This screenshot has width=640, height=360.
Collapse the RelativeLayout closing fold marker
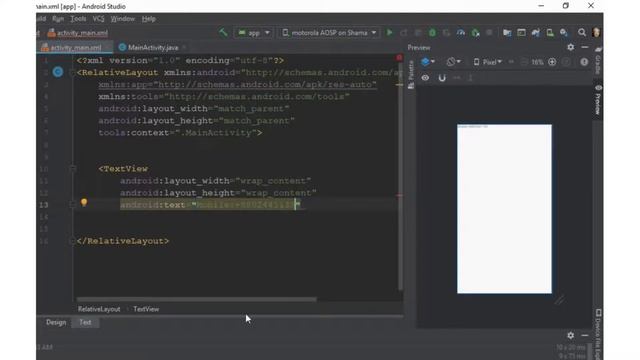pos(73,241)
